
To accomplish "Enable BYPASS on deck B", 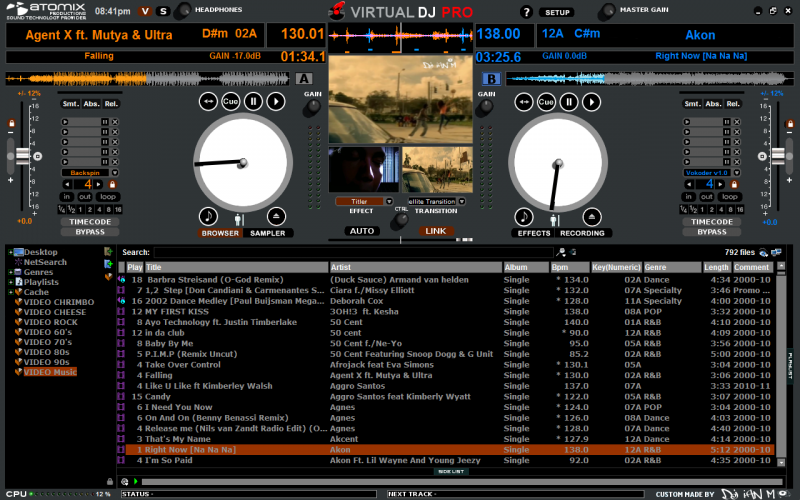I will [712, 232].
